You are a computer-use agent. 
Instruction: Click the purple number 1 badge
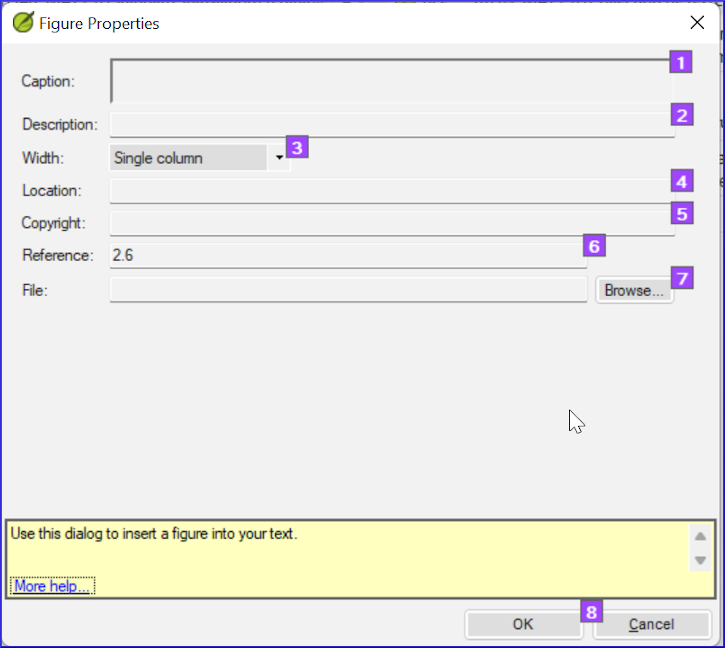[x=680, y=62]
